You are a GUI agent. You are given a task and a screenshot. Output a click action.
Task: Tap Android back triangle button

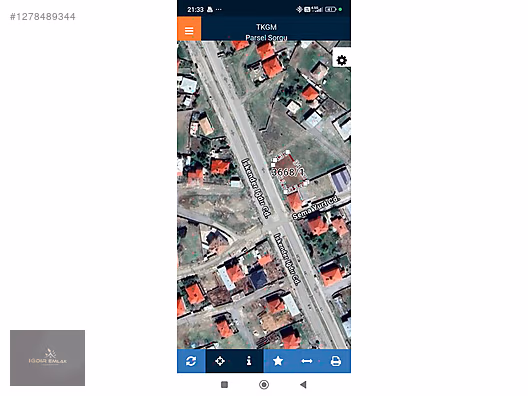(303, 385)
